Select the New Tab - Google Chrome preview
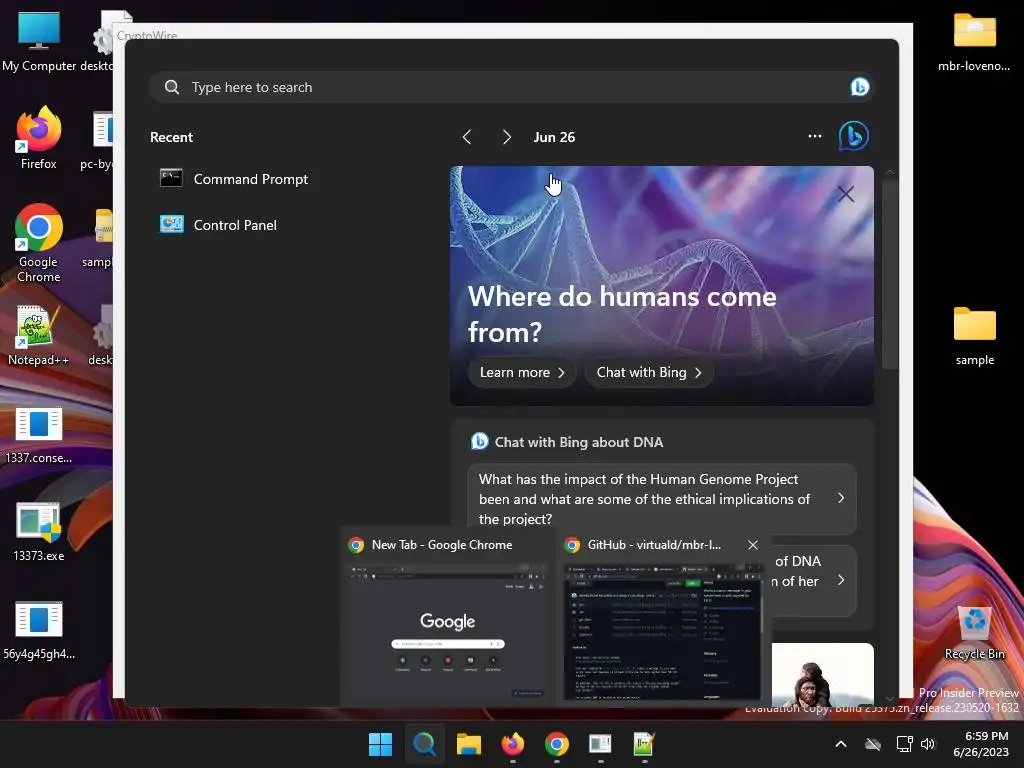1024x768 pixels. [447, 616]
